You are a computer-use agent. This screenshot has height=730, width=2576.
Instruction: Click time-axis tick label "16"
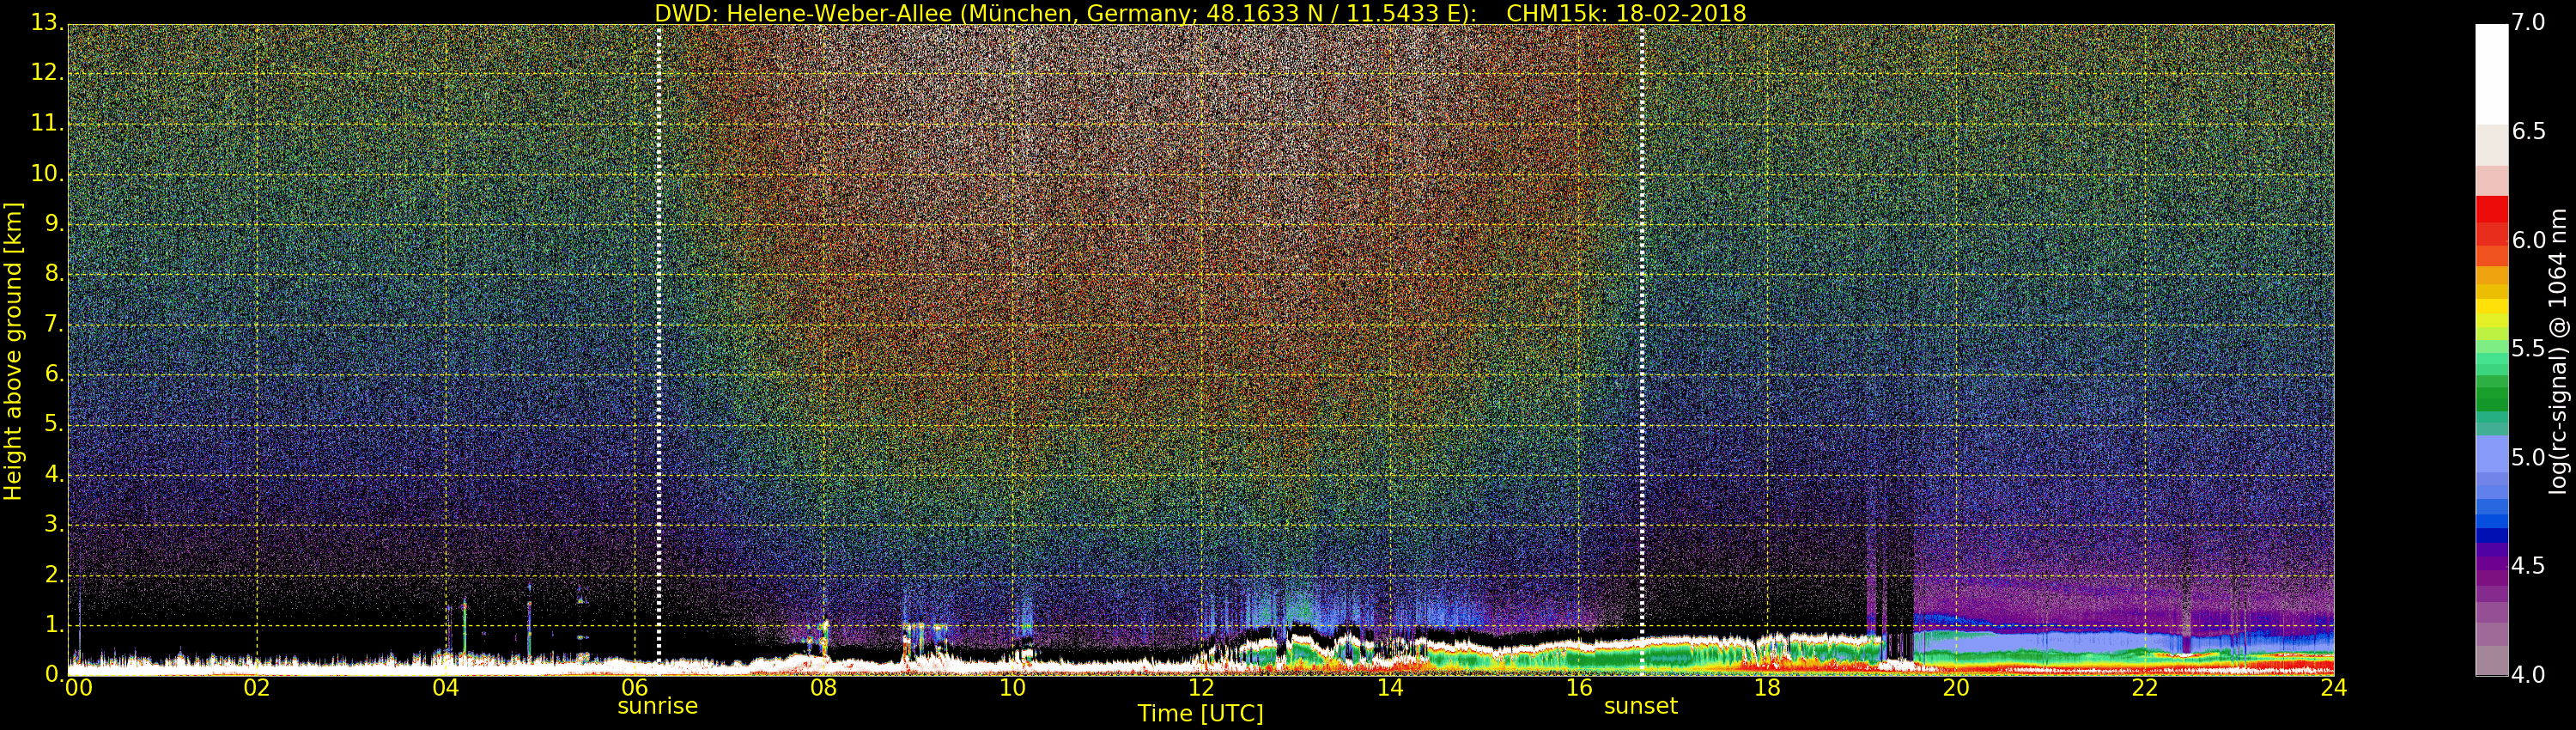coord(1579,688)
